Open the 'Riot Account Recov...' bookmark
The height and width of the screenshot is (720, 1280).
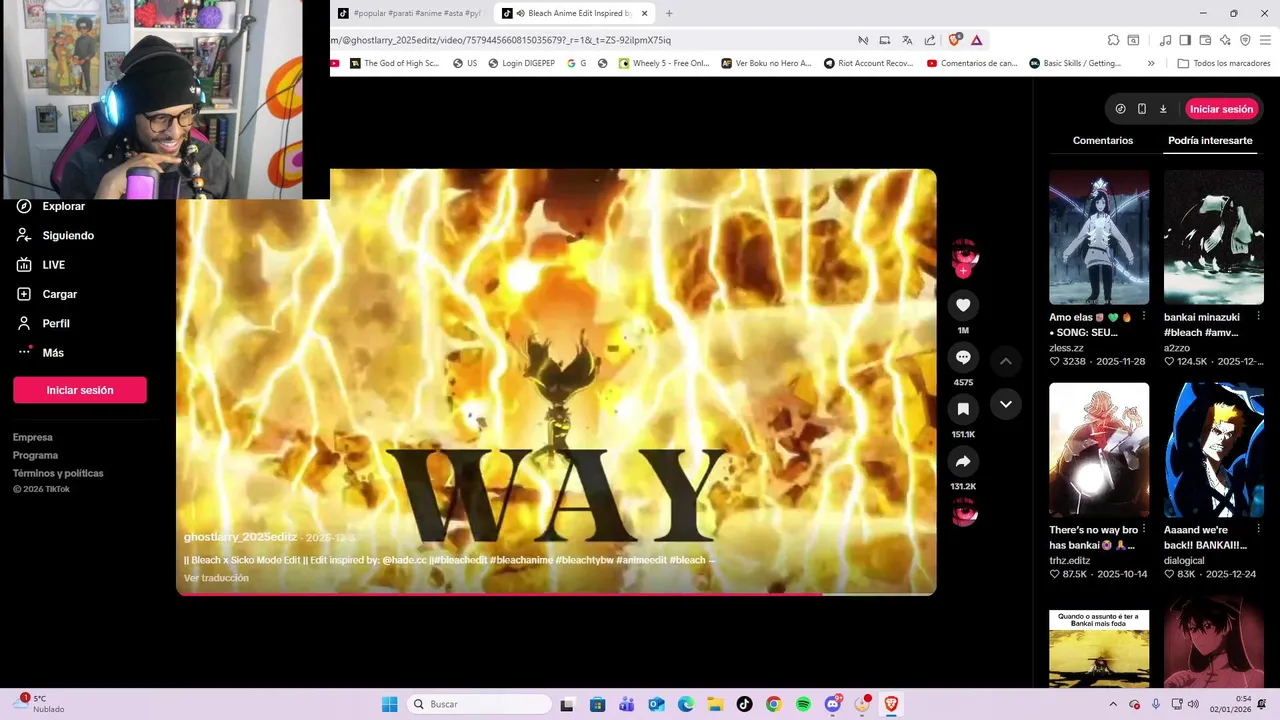click(x=868, y=63)
